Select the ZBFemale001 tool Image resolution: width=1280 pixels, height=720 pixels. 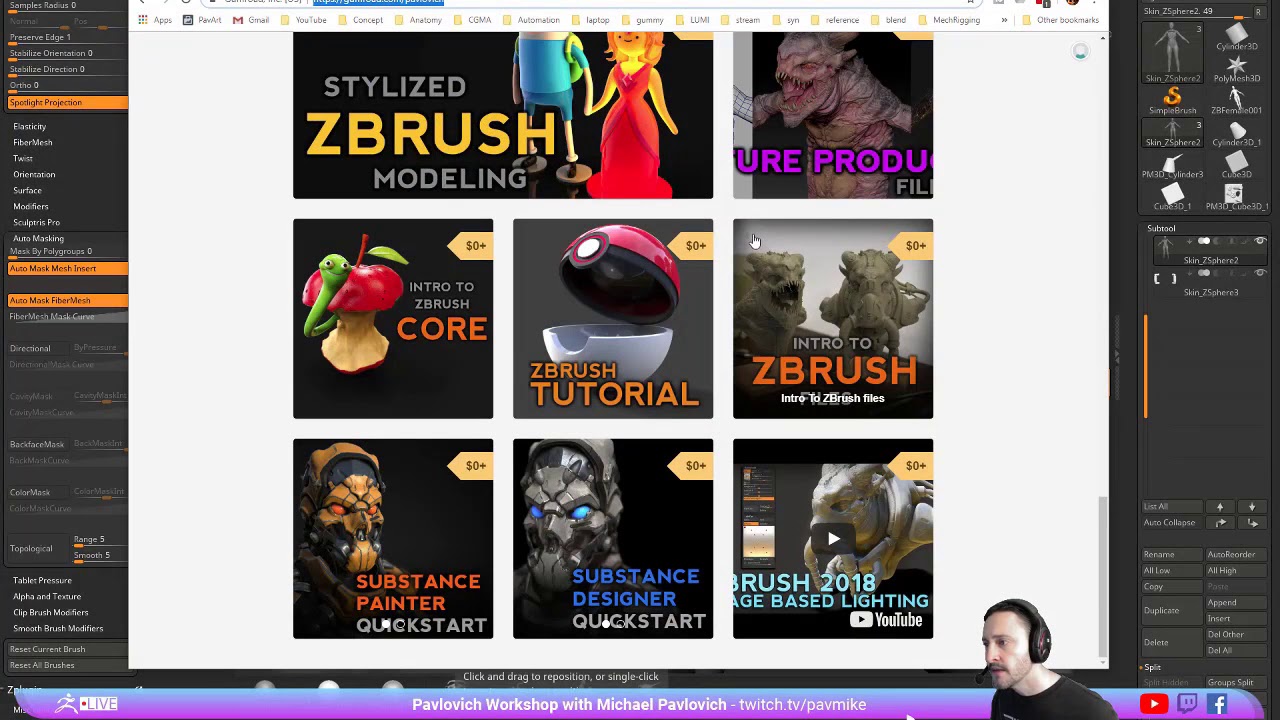[1237, 99]
